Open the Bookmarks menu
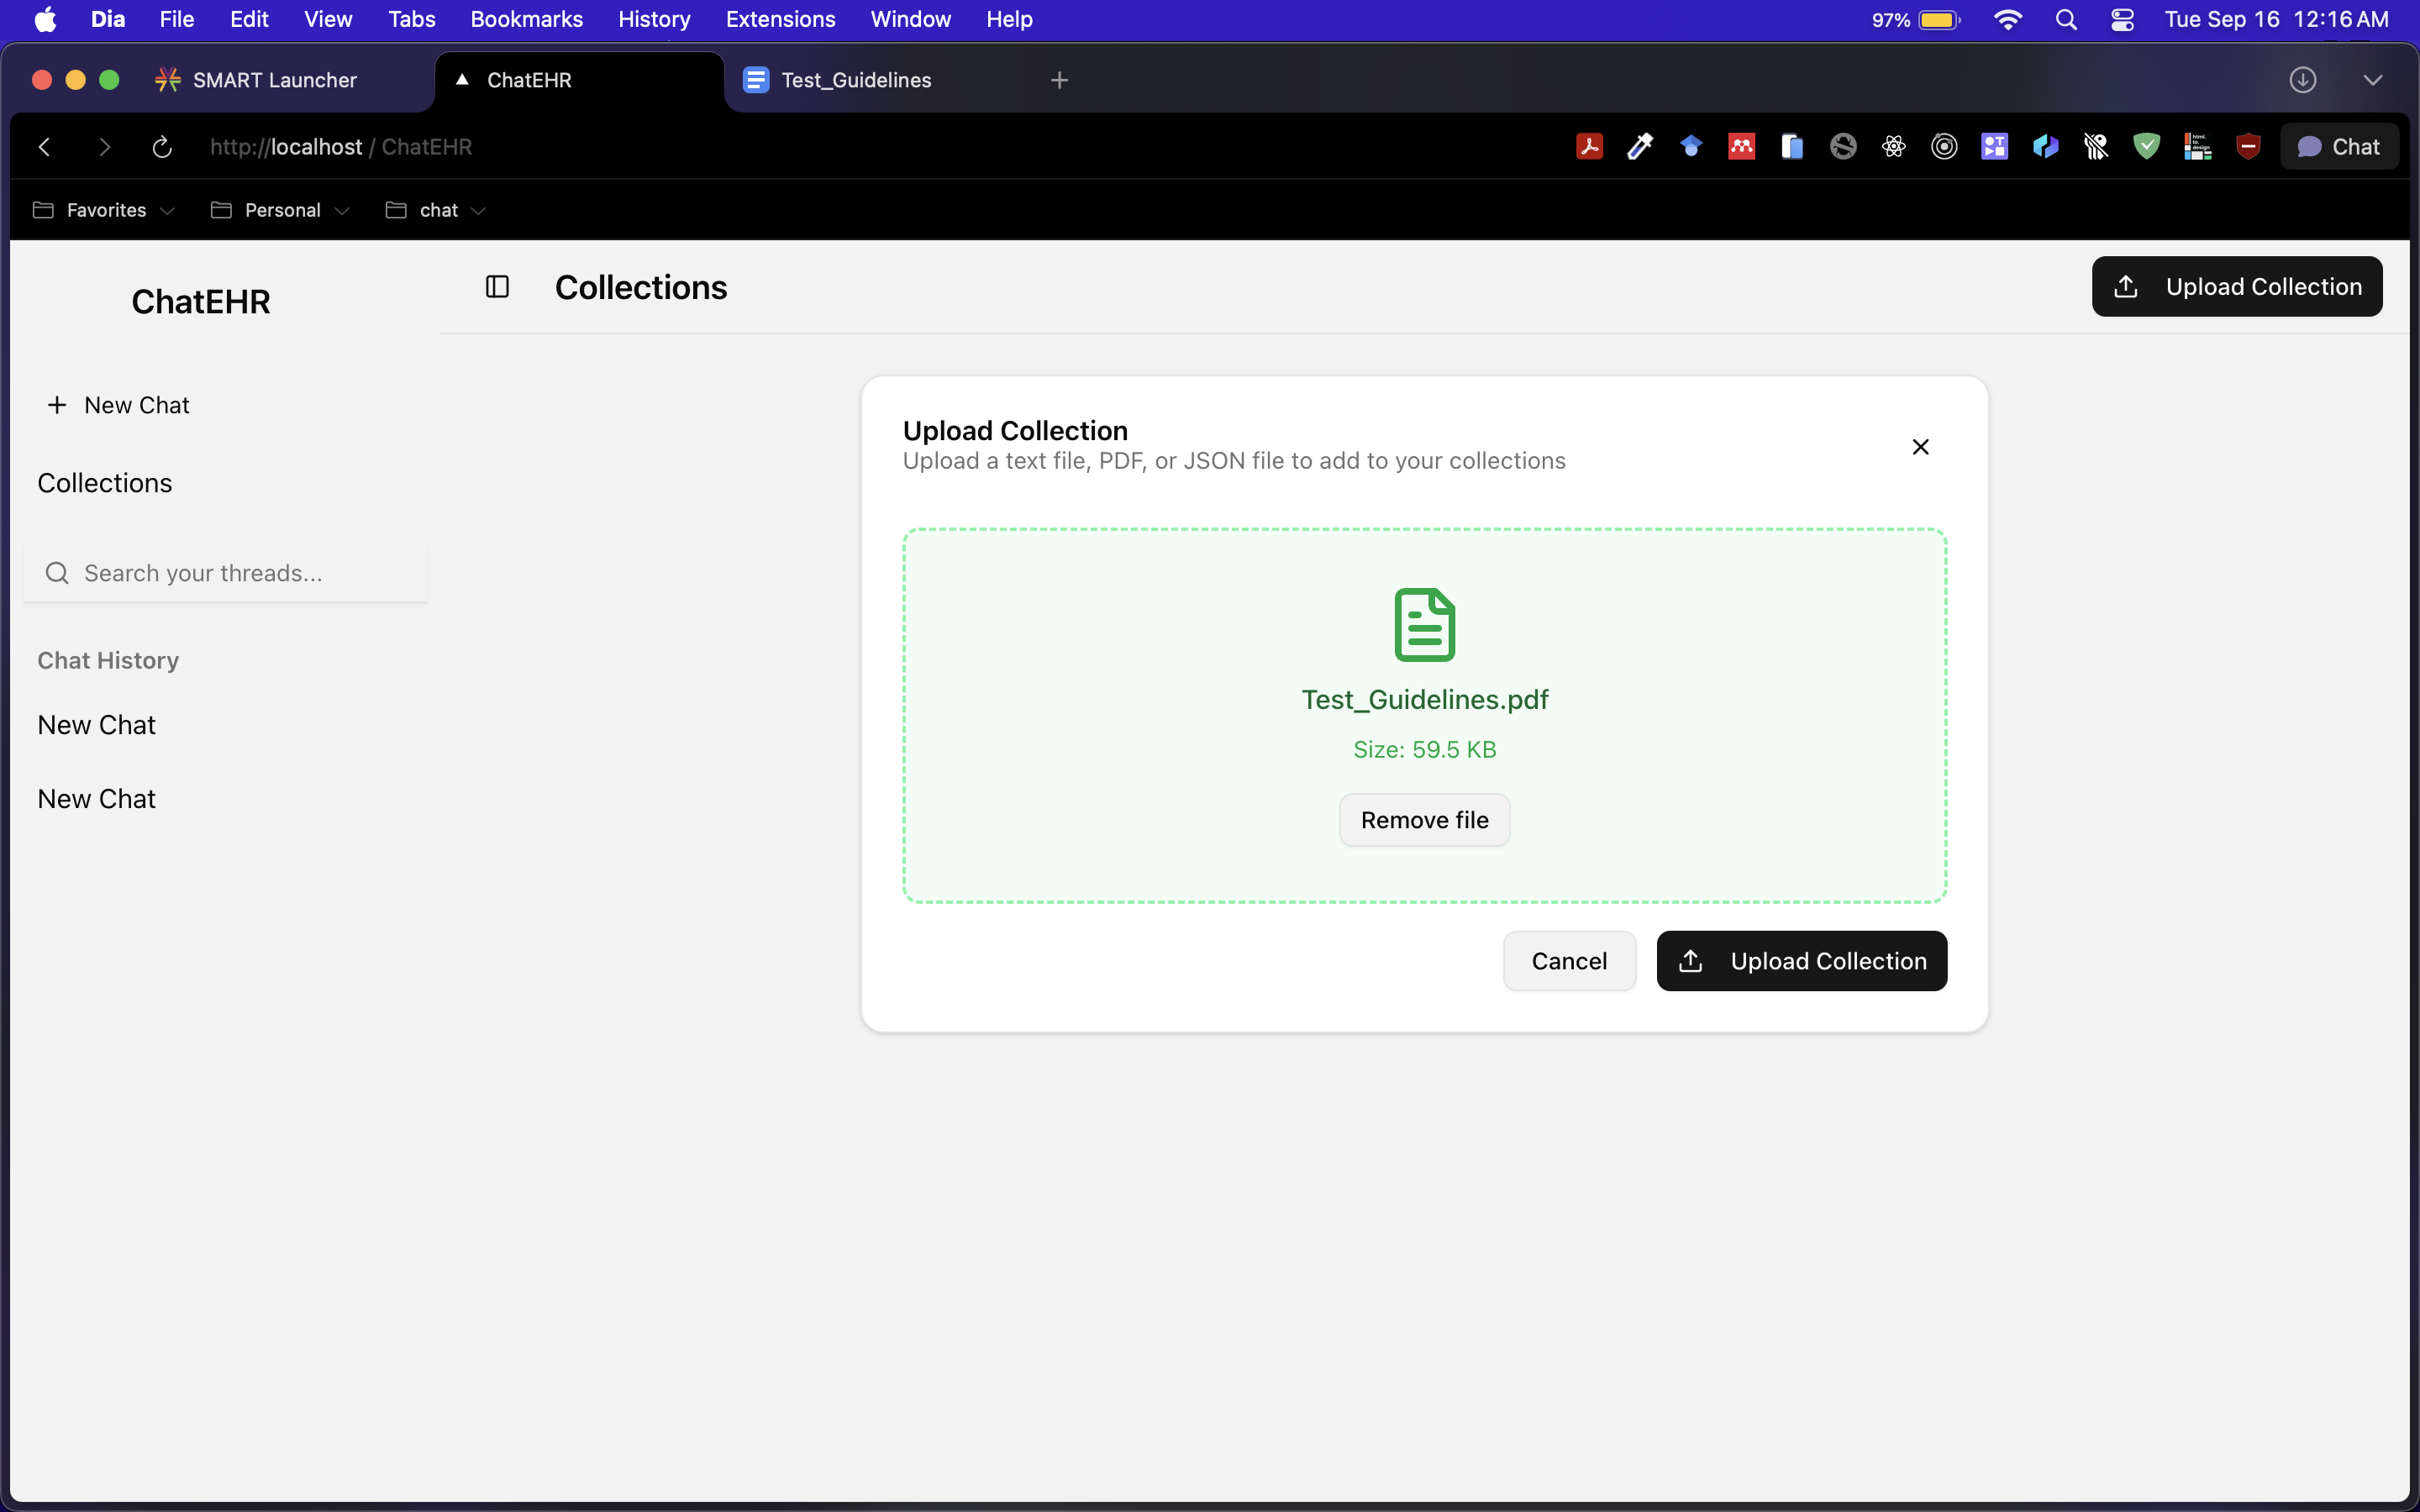Viewport: 2420px width, 1512px height. [526, 20]
